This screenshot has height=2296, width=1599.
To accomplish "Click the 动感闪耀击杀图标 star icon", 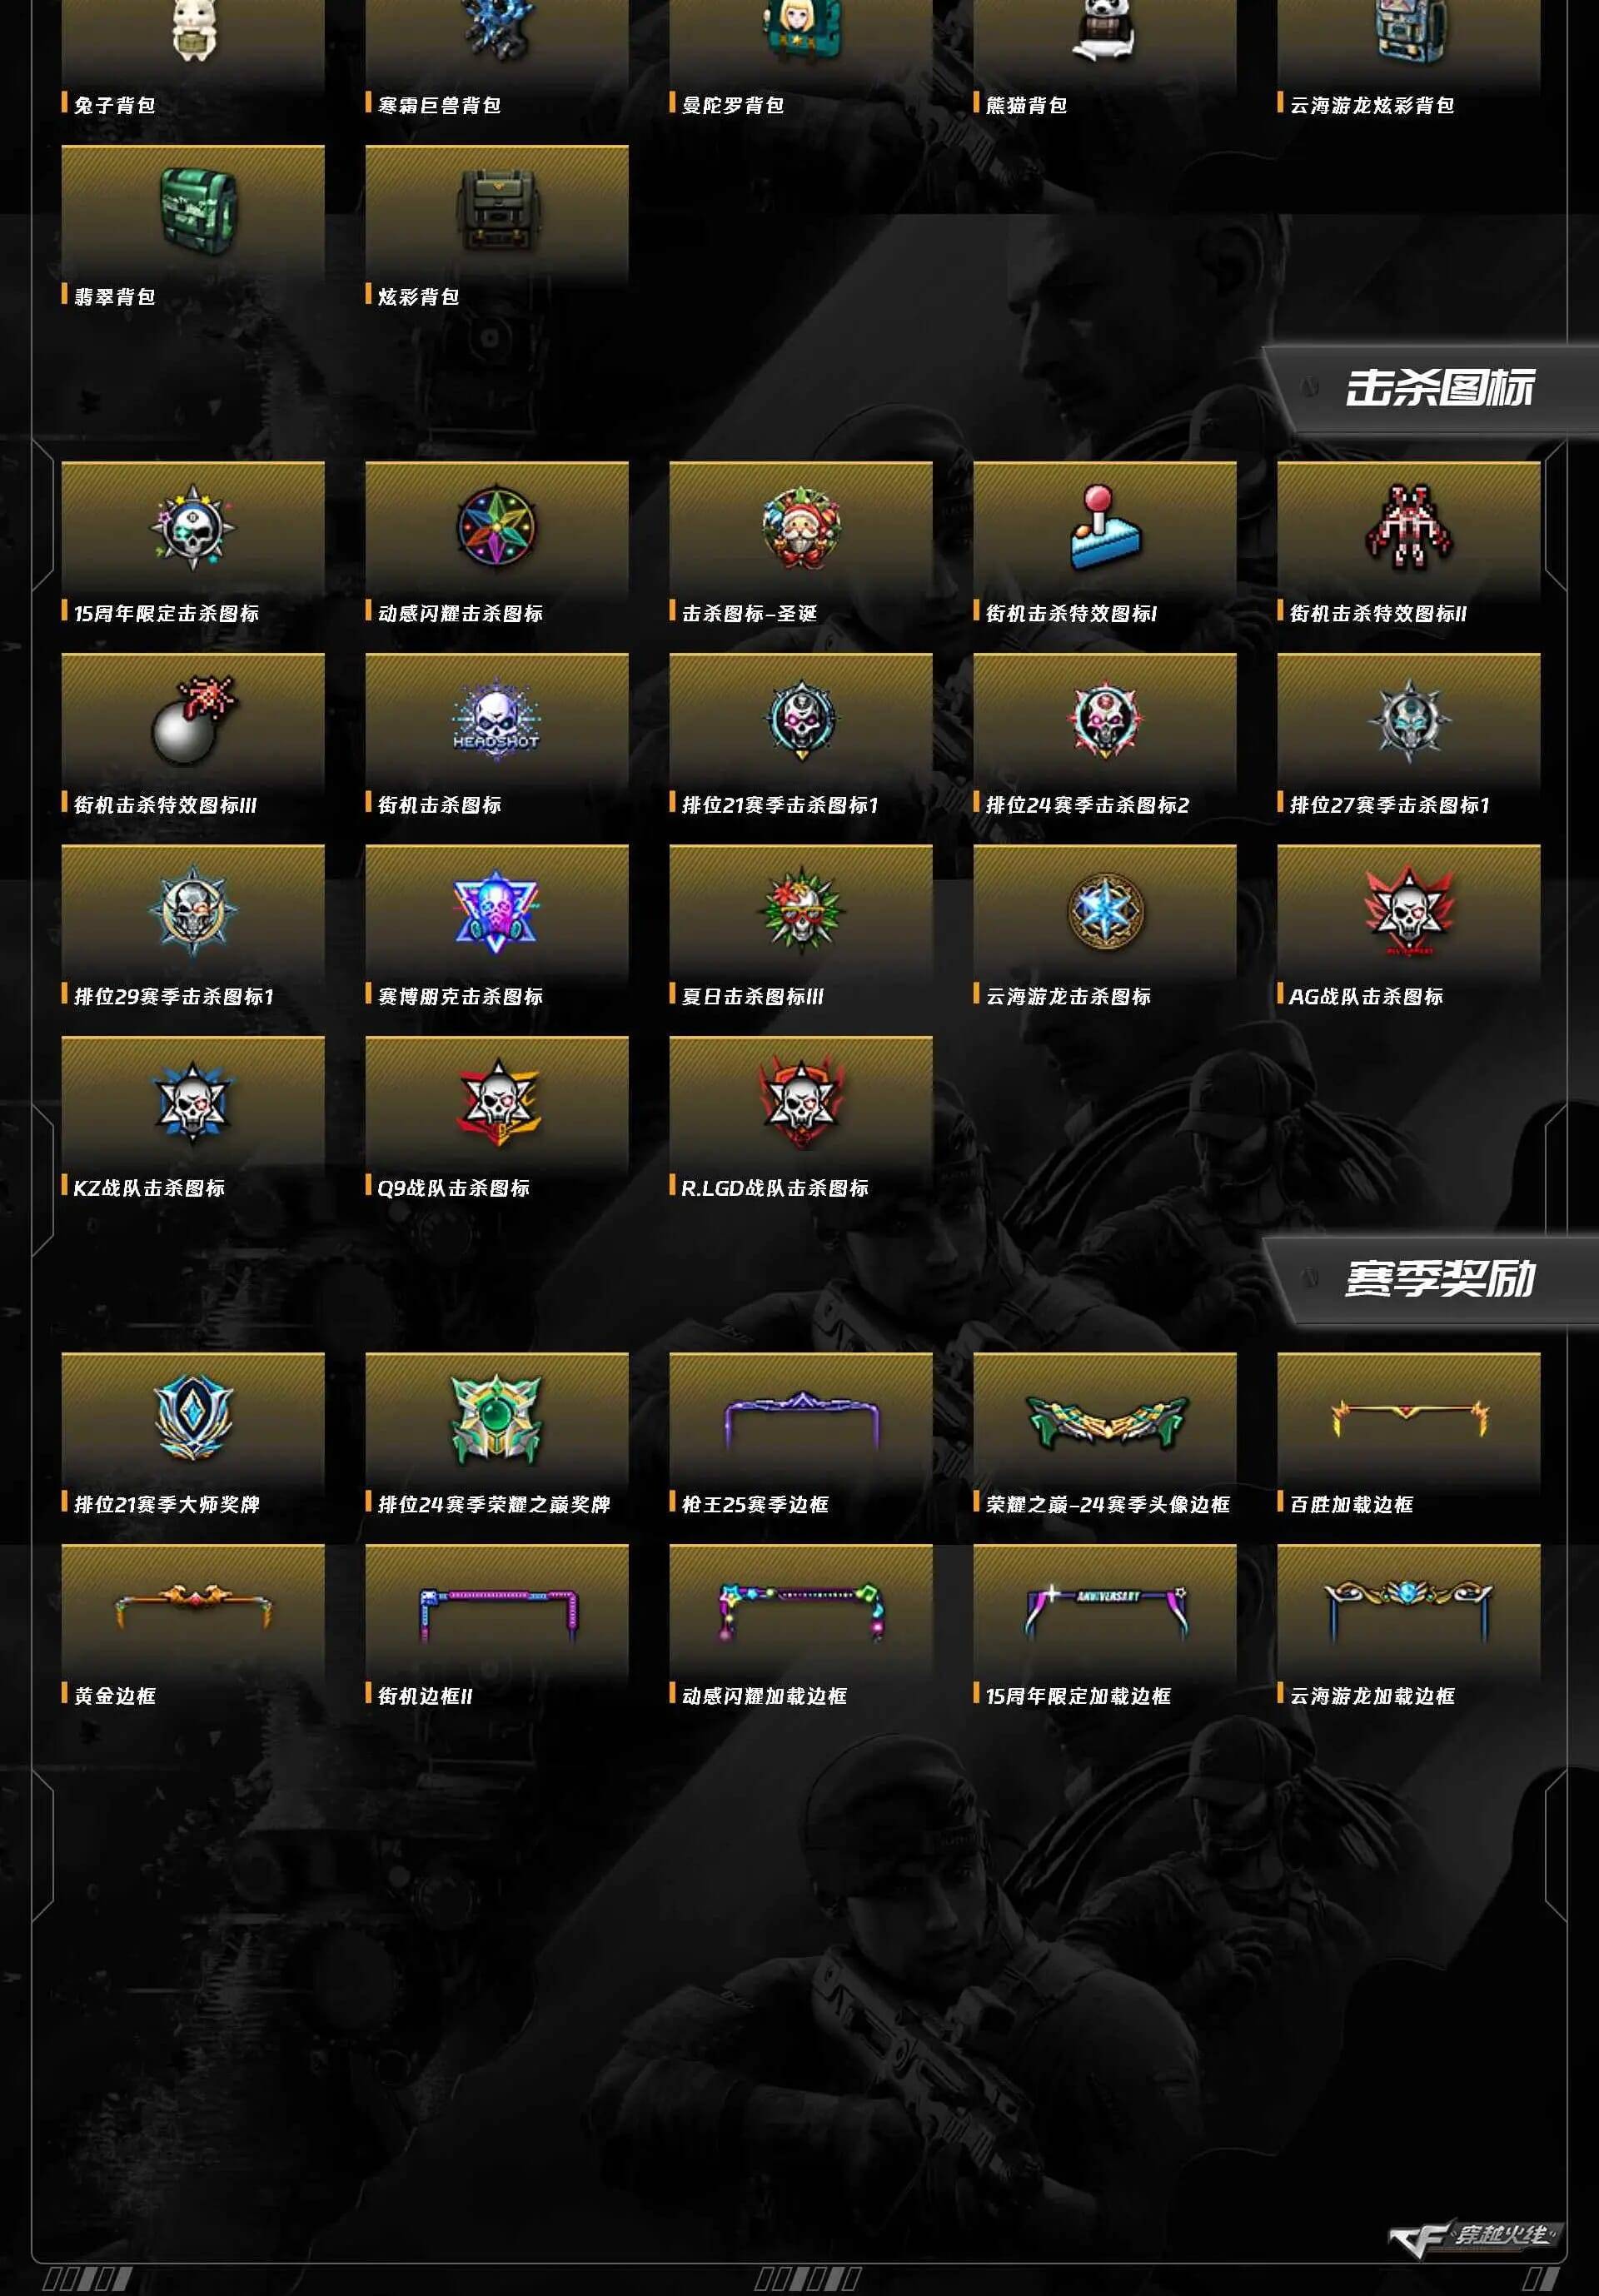I will [x=497, y=528].
